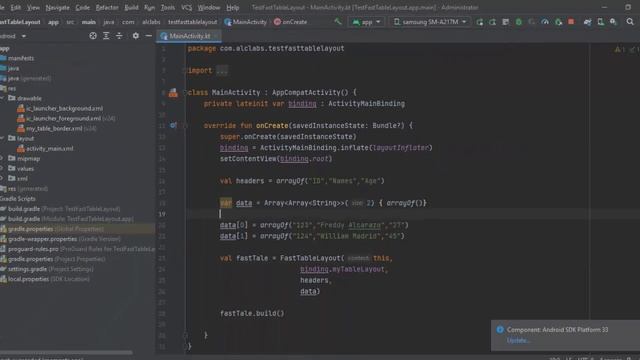Click the greyed Run with Coverage icon

click(531, 22)
